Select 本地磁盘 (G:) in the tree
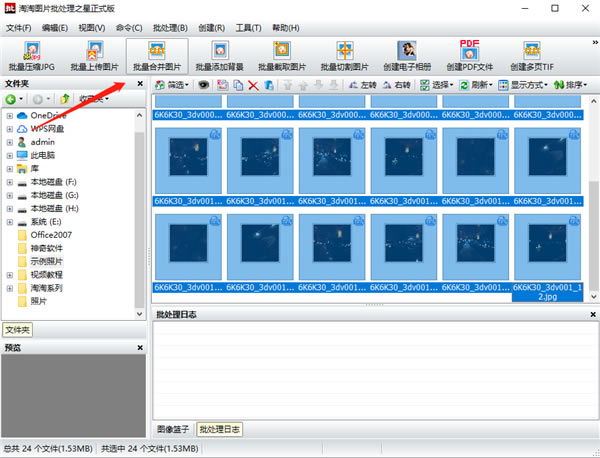This screenshot has height=458, width=600. click(54, 195)
